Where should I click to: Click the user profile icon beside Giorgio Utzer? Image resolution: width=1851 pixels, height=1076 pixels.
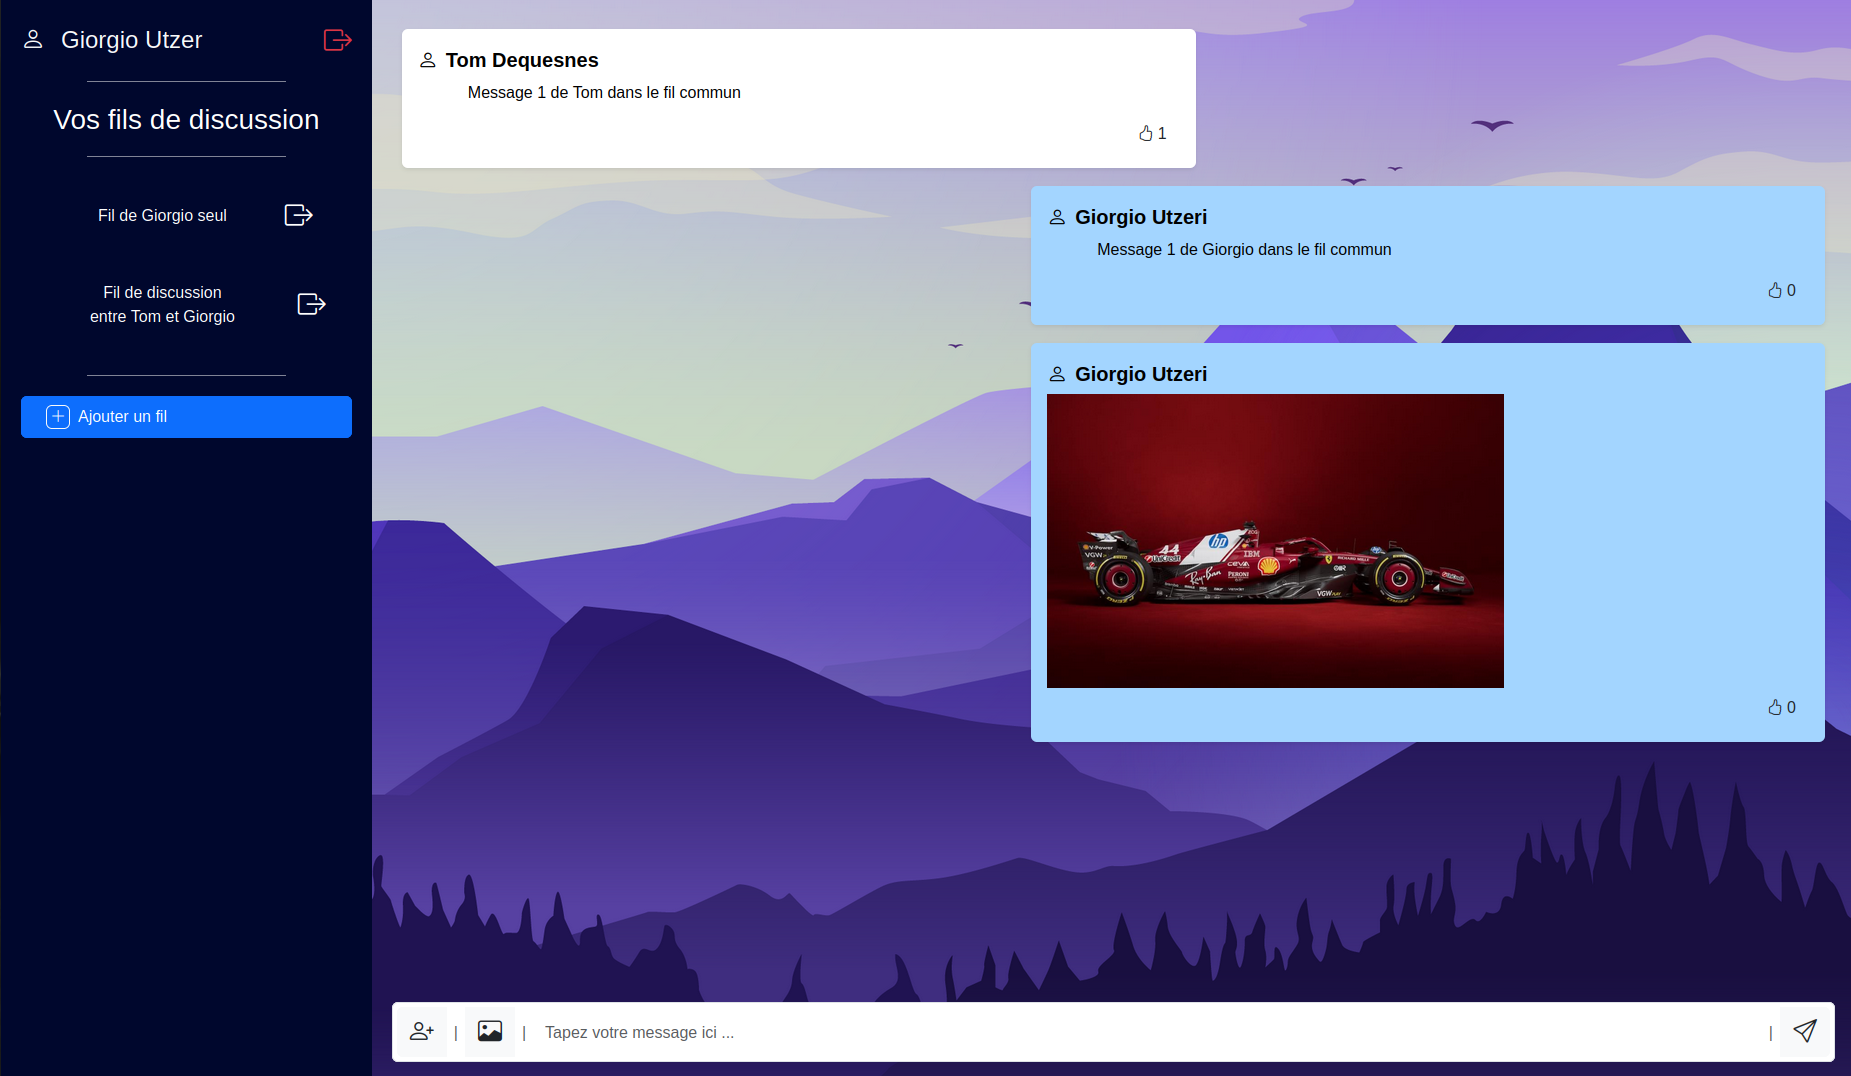click(33, 40)
